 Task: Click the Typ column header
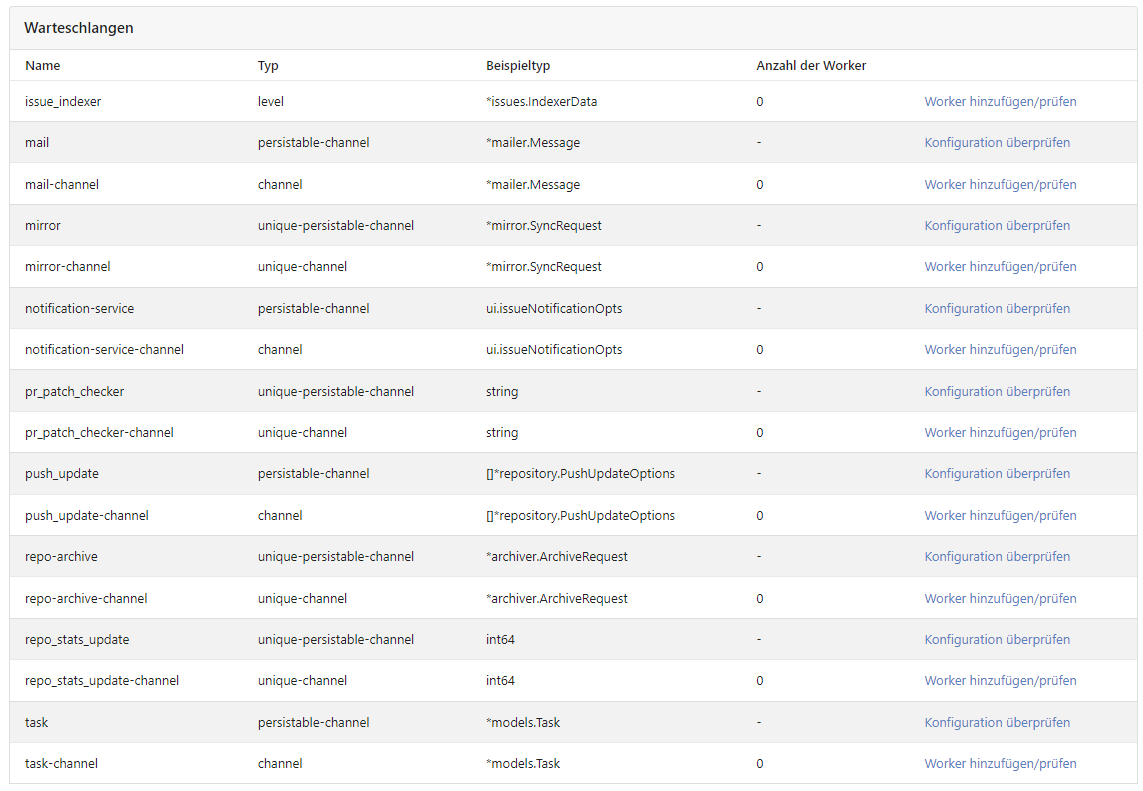(268, 66)
